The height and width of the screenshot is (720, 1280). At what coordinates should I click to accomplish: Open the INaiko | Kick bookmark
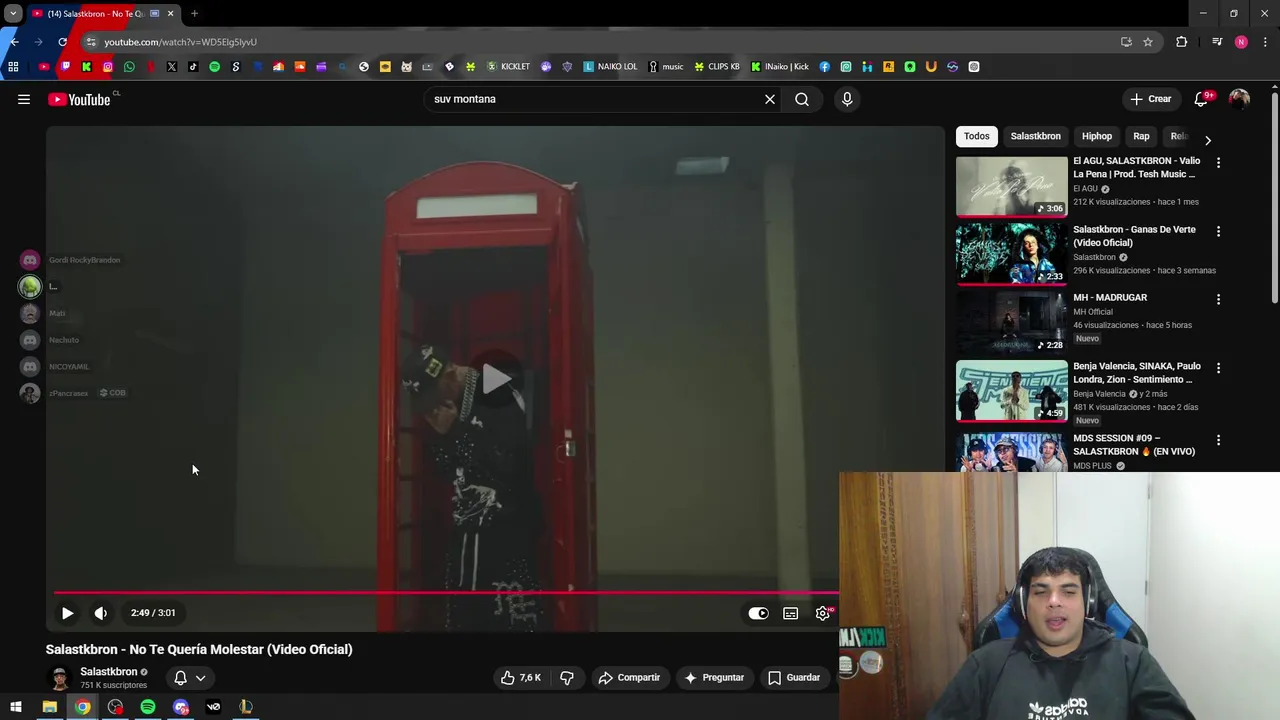pos(780,67)
